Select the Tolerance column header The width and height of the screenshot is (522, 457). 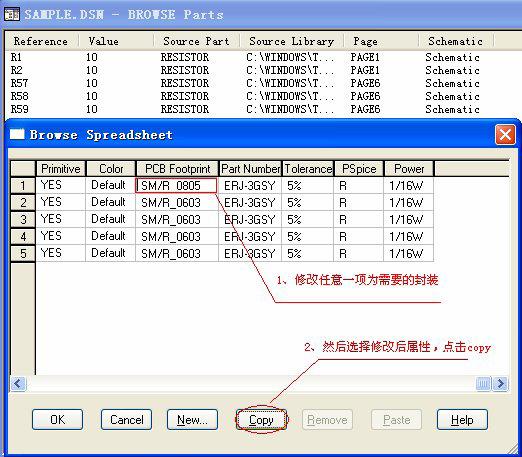[x=308, y=169]
